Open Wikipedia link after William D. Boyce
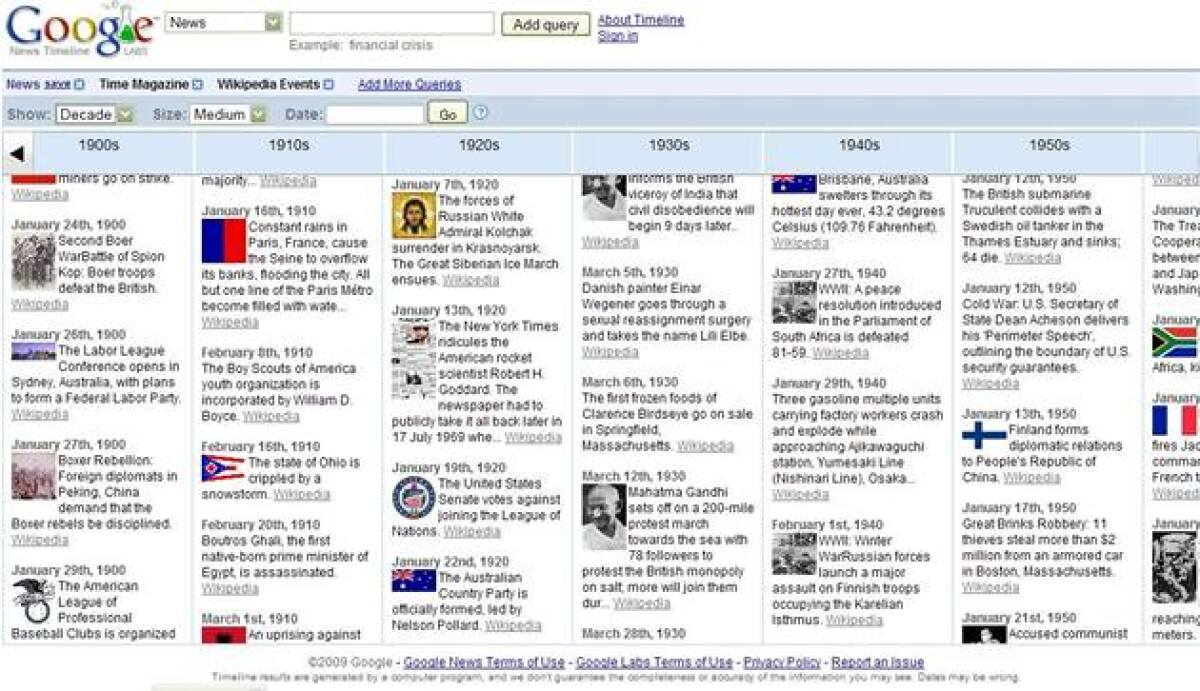Image resolution: width=1200 pixels, height=691 pixels. point(270,416)
